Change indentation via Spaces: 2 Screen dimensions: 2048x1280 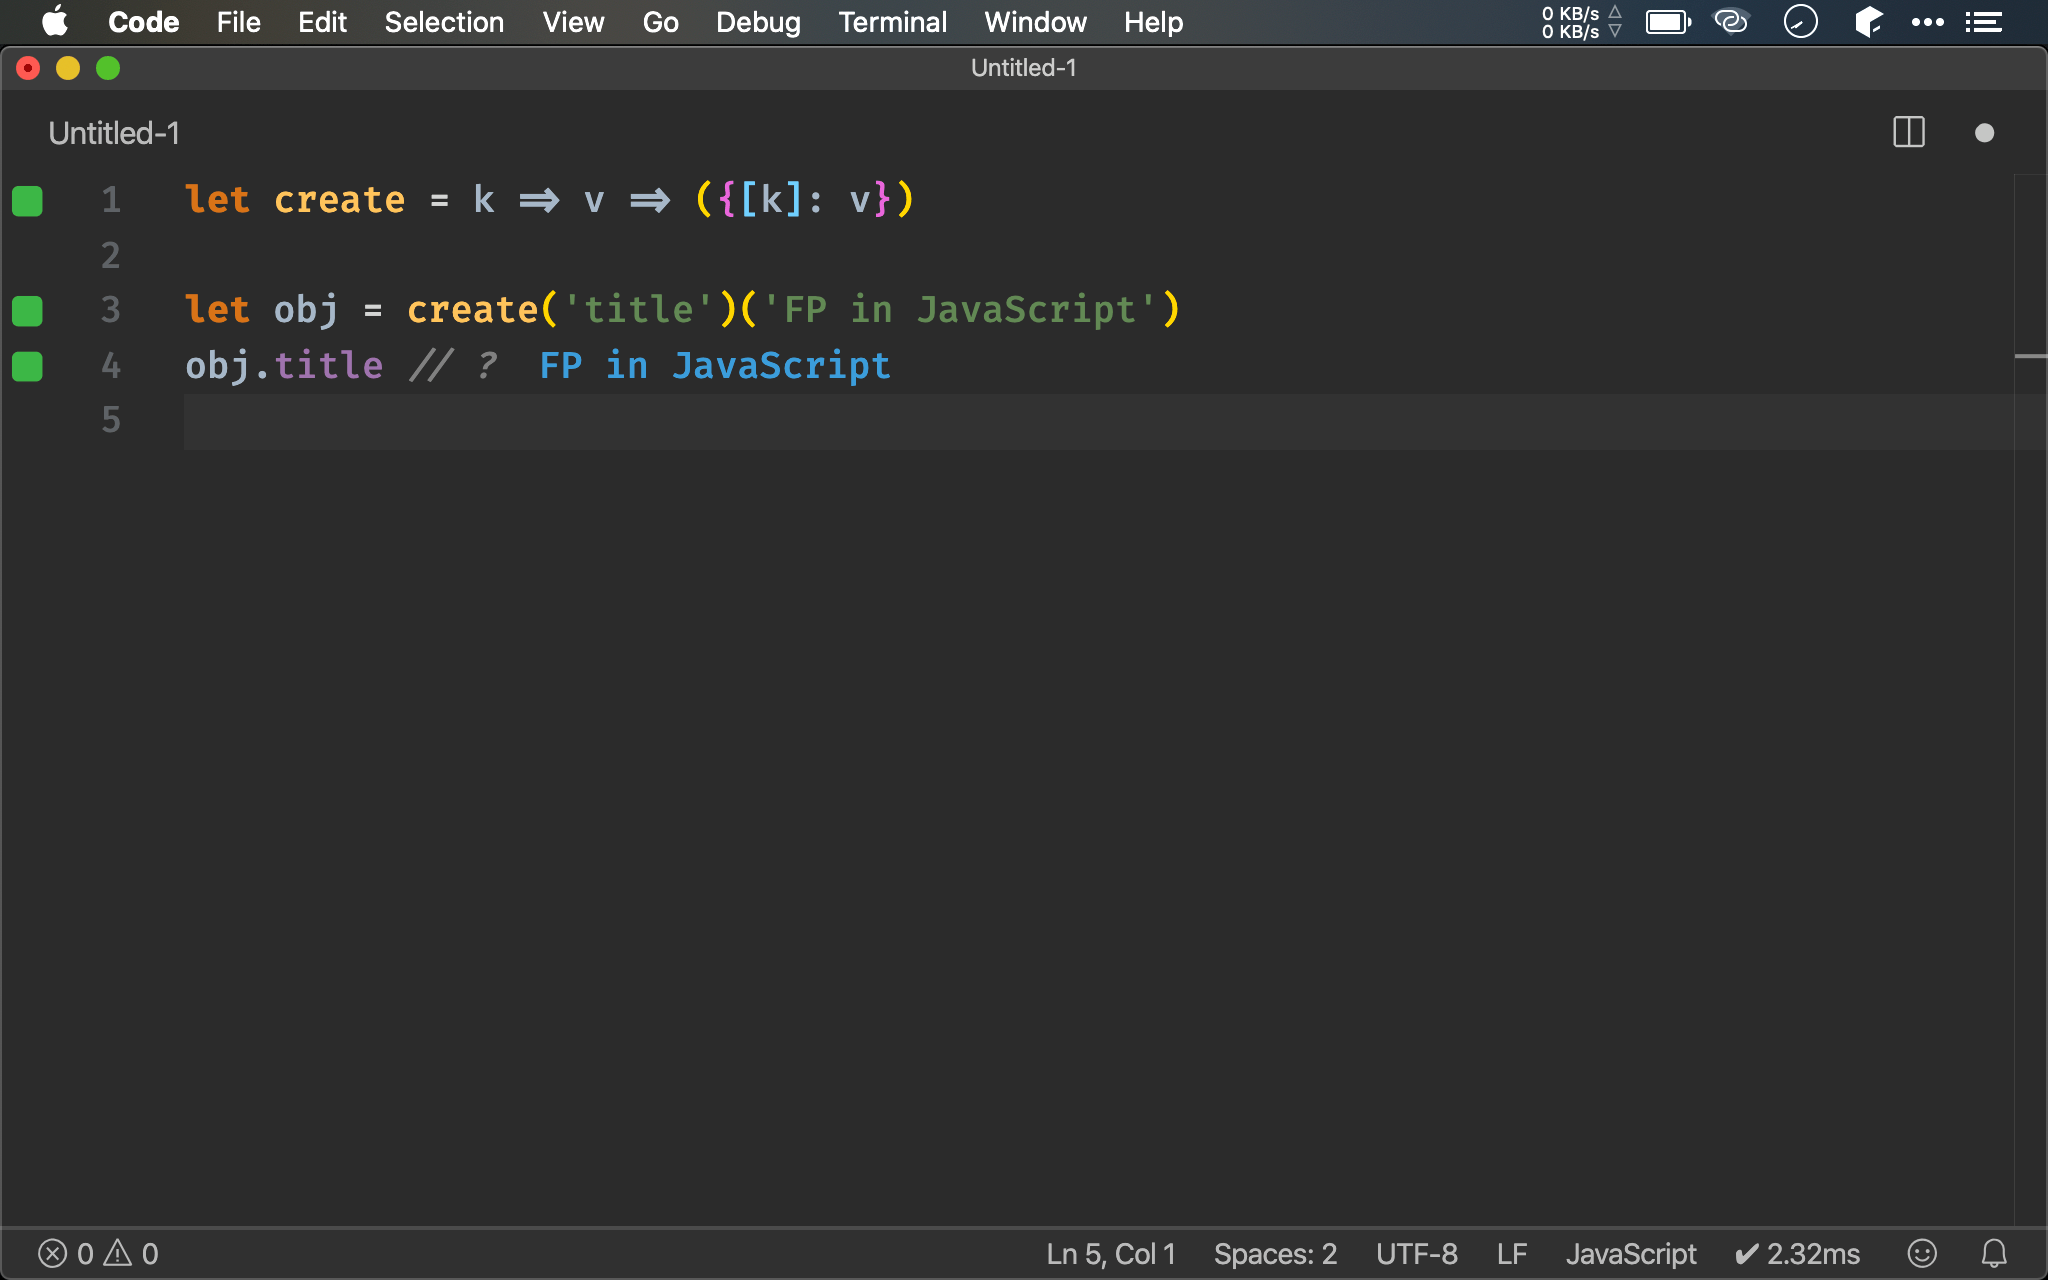coord(1275,1253)
